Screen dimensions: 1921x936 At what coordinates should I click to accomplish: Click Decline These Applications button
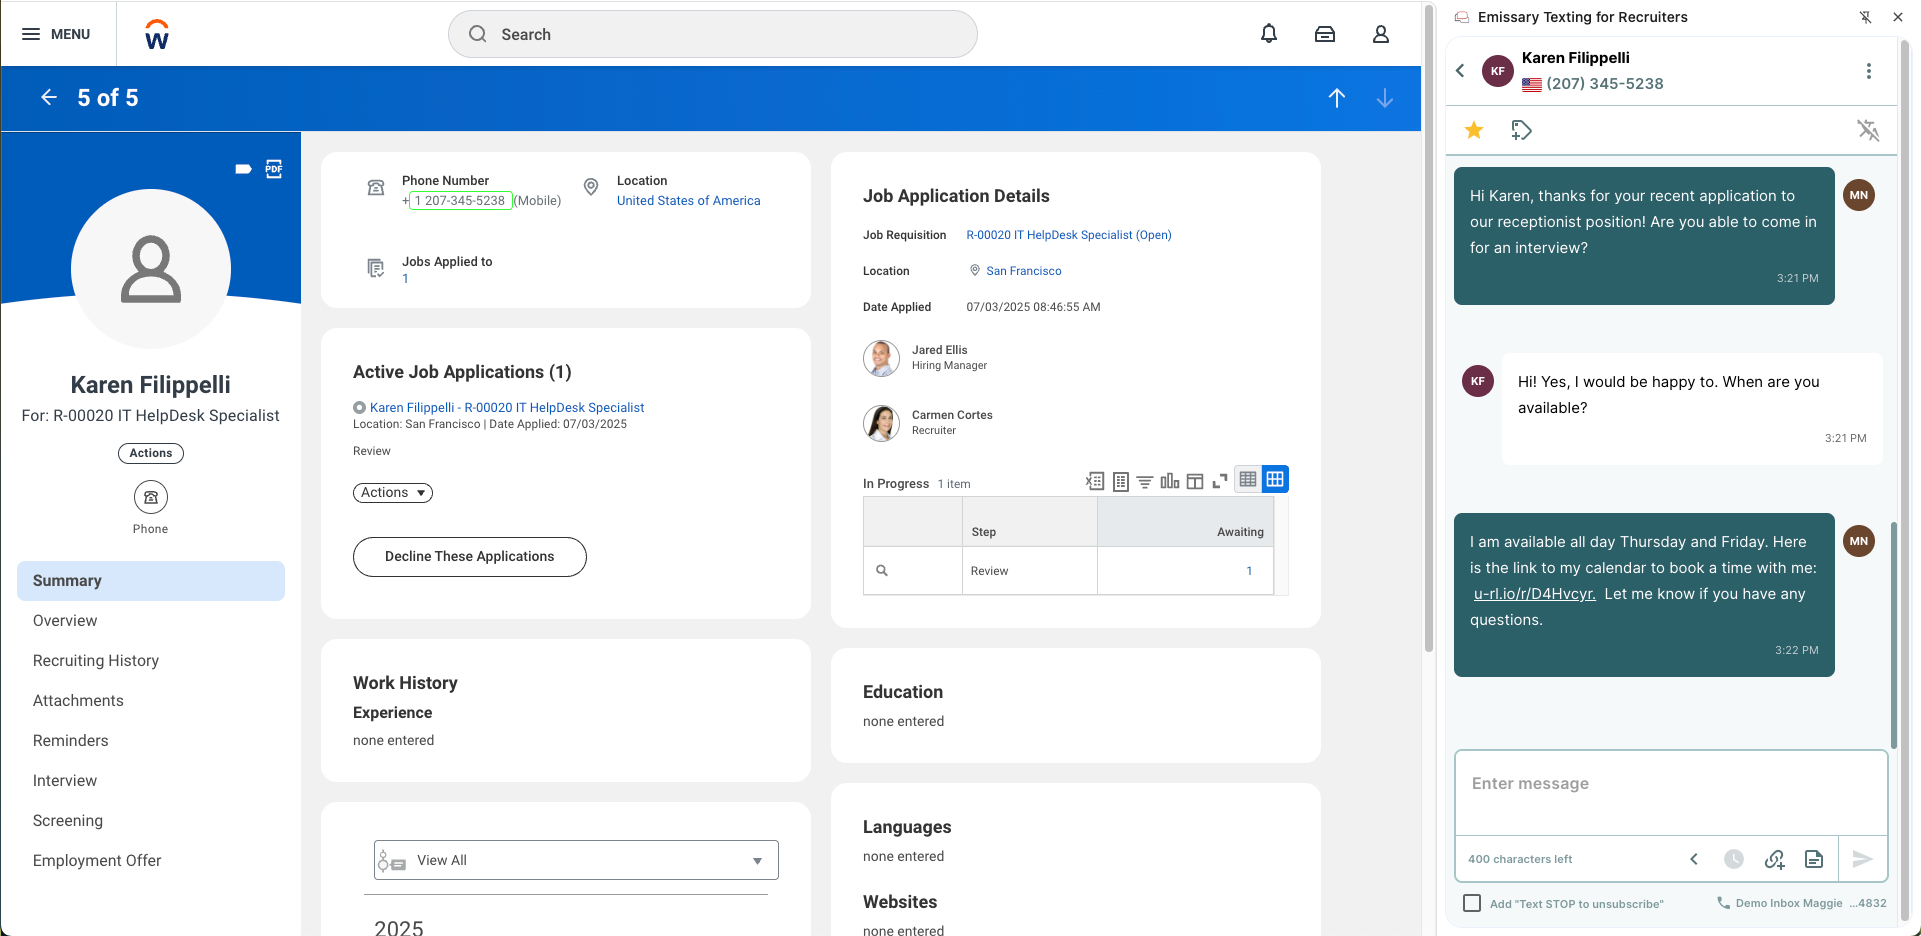[x=469, y=557]
